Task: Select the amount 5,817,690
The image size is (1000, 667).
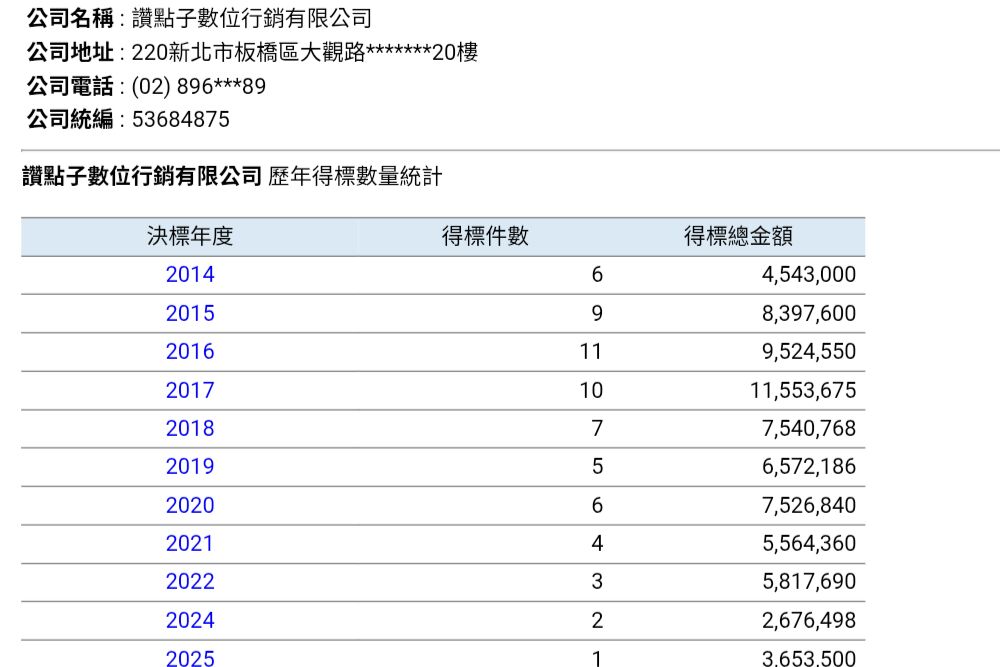Action: (x=809, y=582)
